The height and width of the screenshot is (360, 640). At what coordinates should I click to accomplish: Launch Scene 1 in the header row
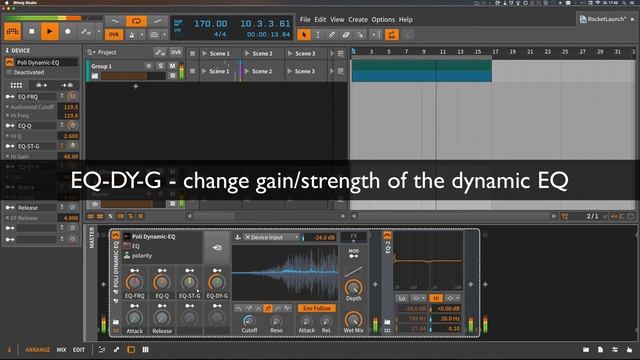(x=205, y=53)
